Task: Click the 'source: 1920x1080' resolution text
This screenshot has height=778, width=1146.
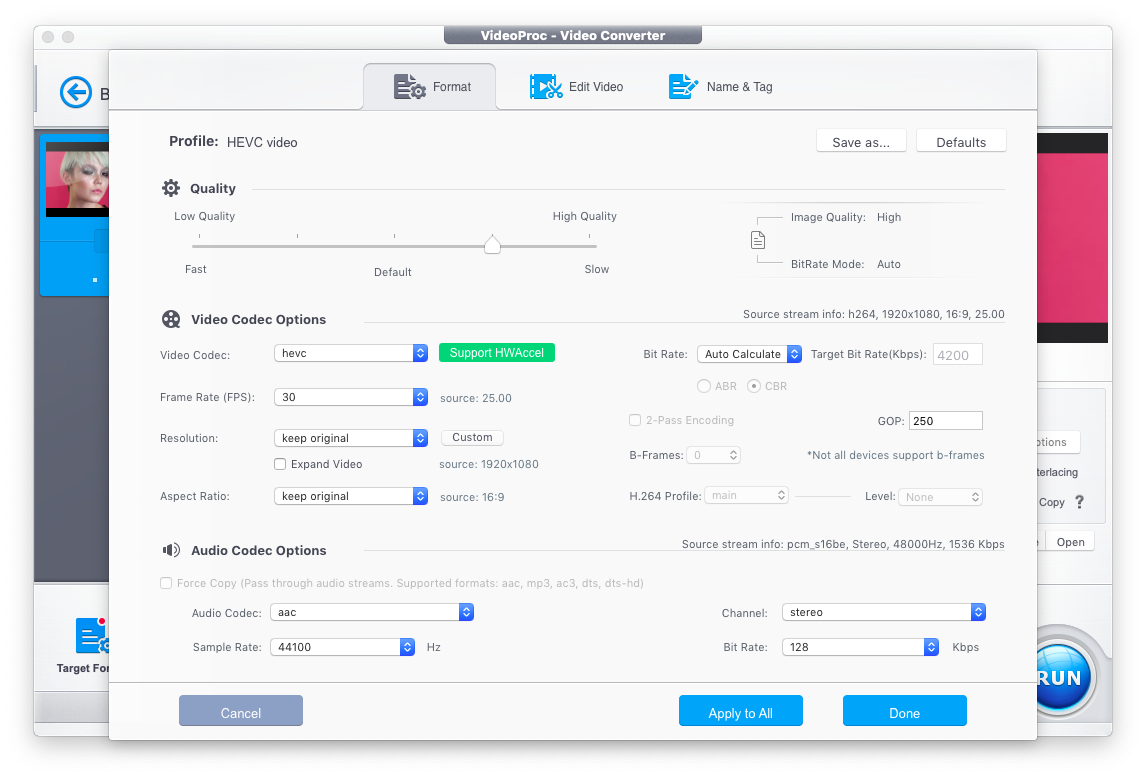Action: 489,464
